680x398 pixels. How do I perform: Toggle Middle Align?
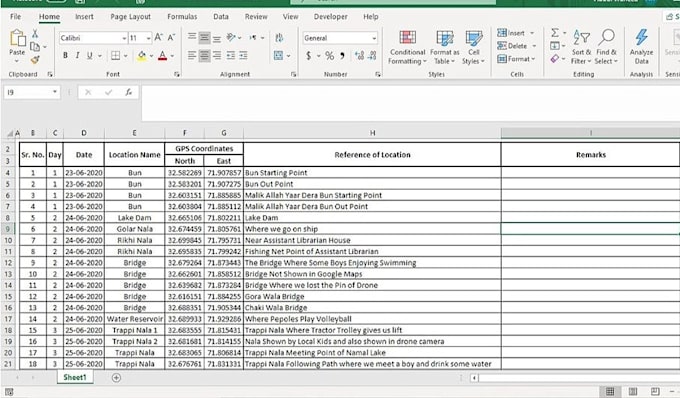coord(204,37)
